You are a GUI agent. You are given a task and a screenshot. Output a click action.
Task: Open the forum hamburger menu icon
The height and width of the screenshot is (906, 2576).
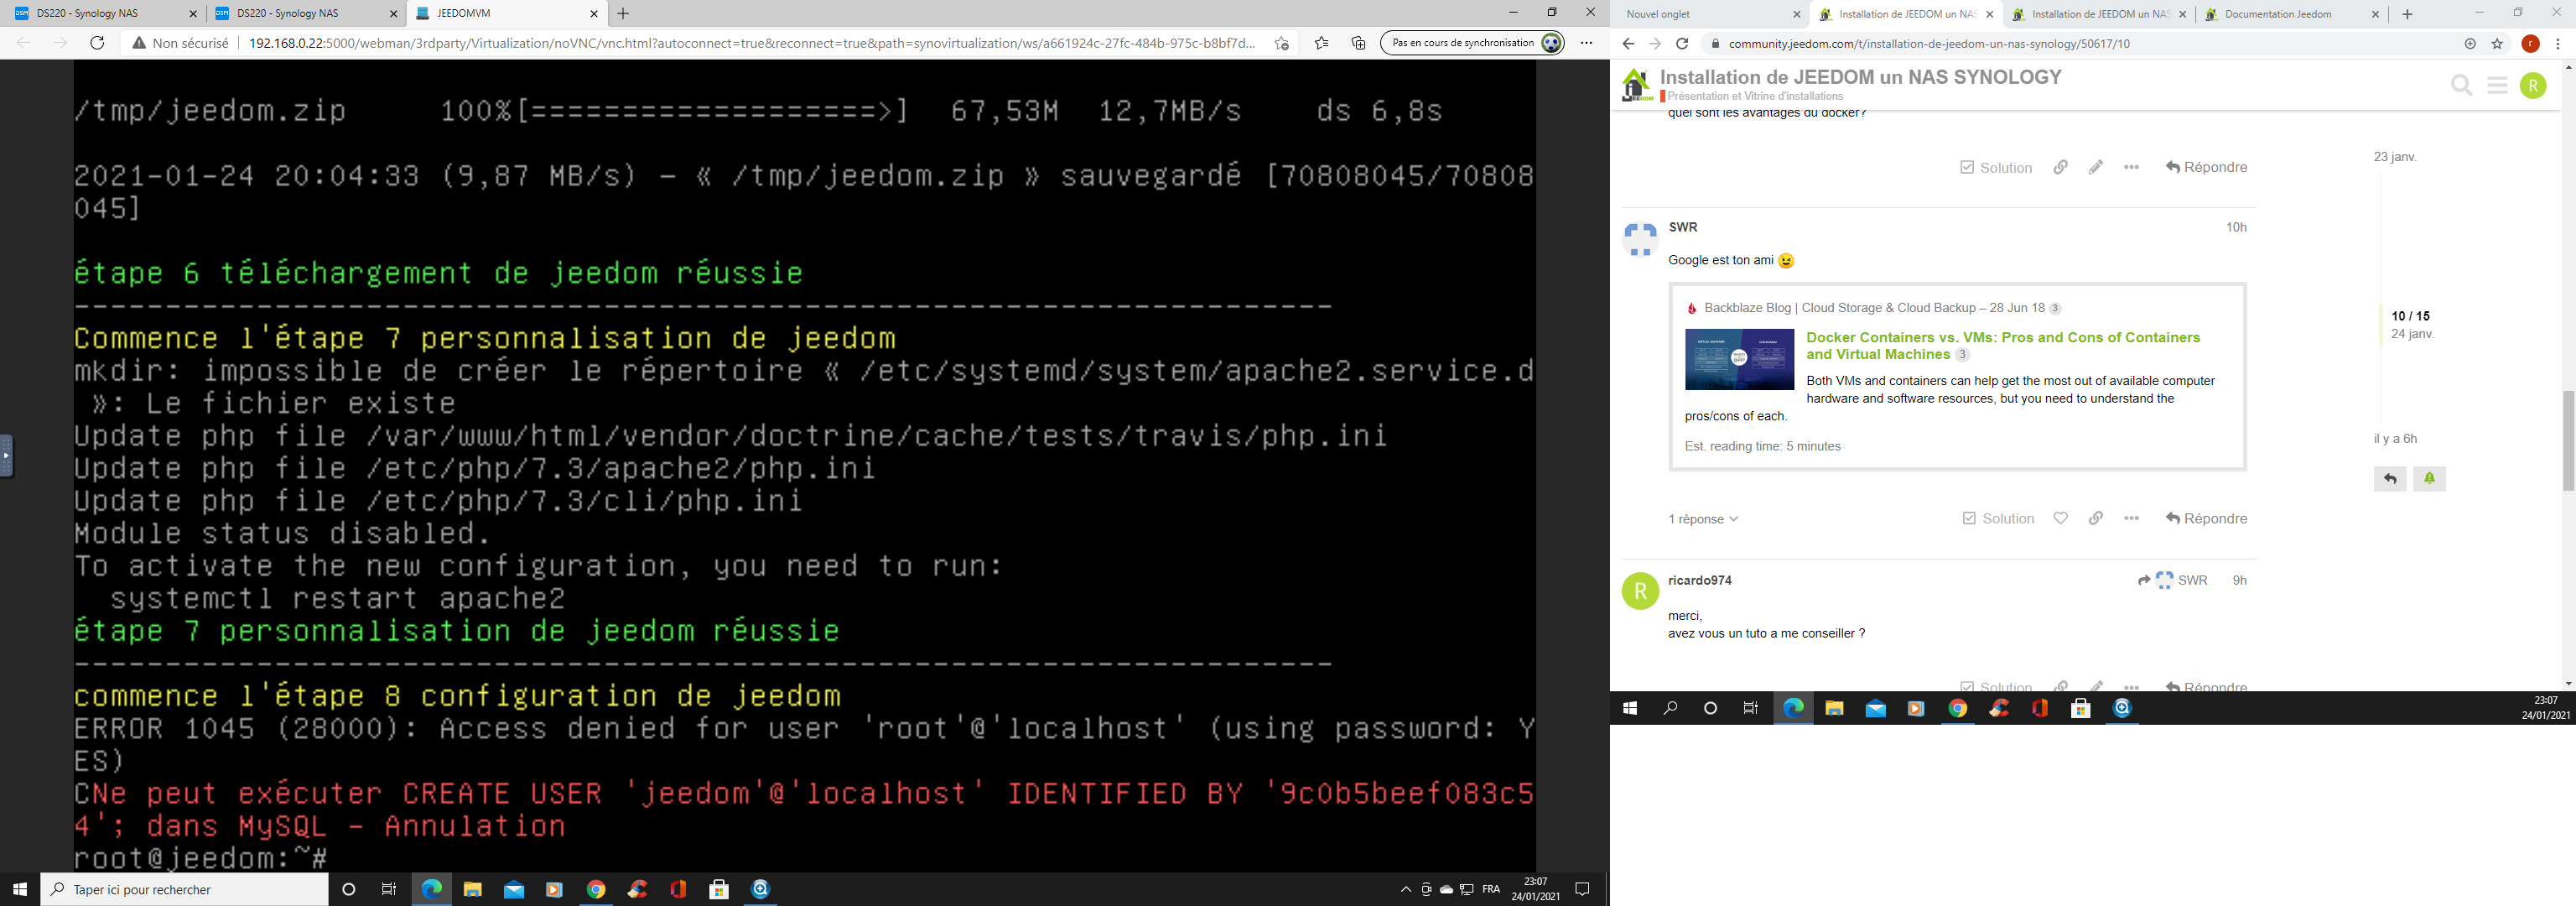pyautogui.click(x=2497, y=86)
